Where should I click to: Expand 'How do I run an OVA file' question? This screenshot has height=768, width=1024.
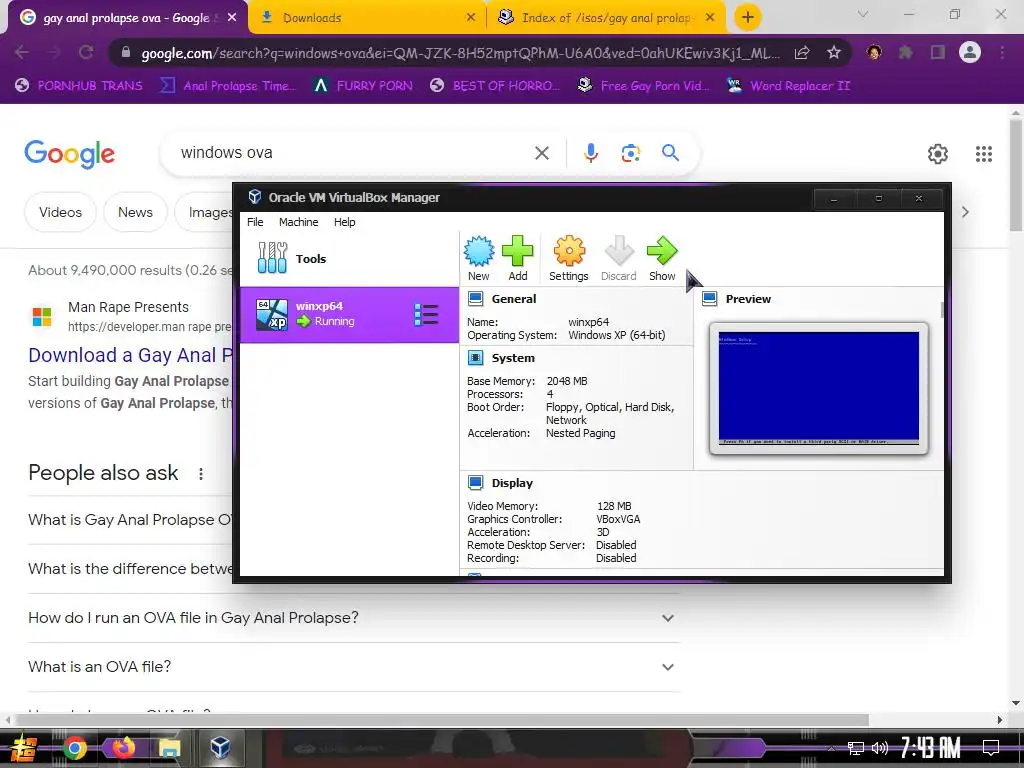tap(353, 618)
